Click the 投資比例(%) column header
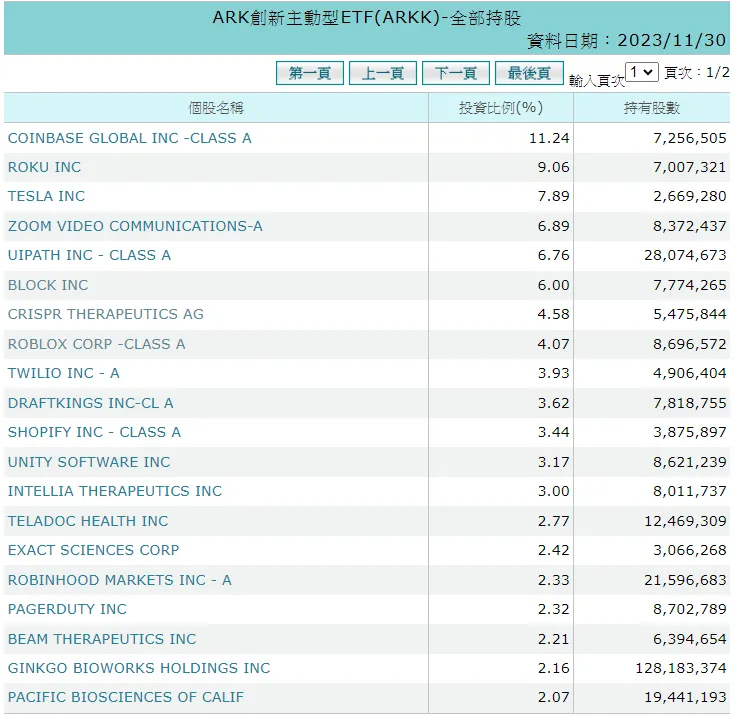This screenshot has width=737, height=717. (x=501, y=108)
